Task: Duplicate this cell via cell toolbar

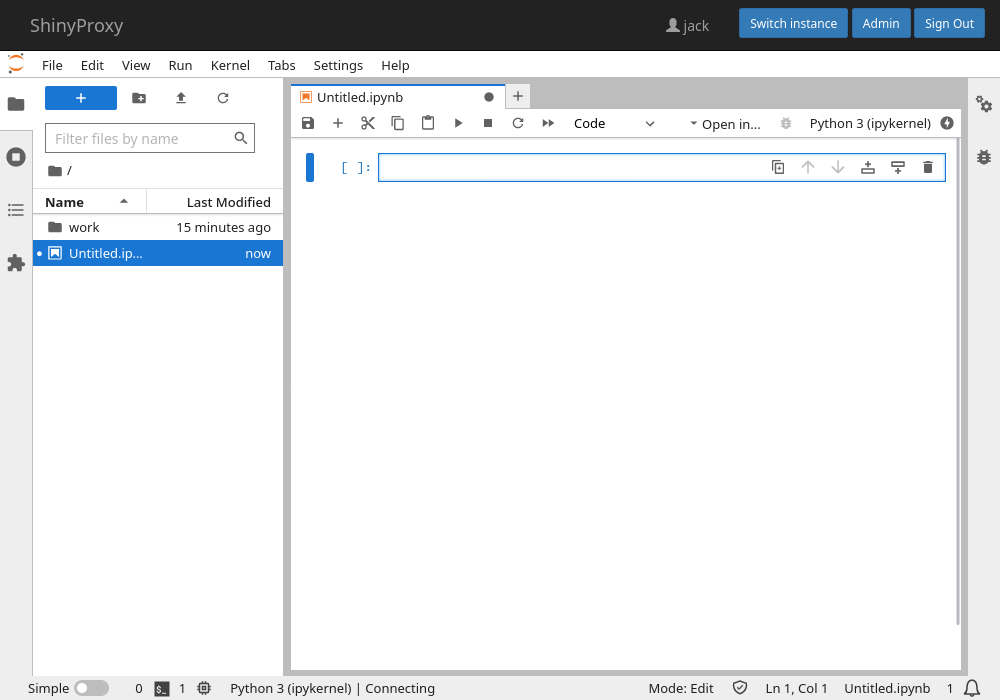Action: [x=778, y=167]
